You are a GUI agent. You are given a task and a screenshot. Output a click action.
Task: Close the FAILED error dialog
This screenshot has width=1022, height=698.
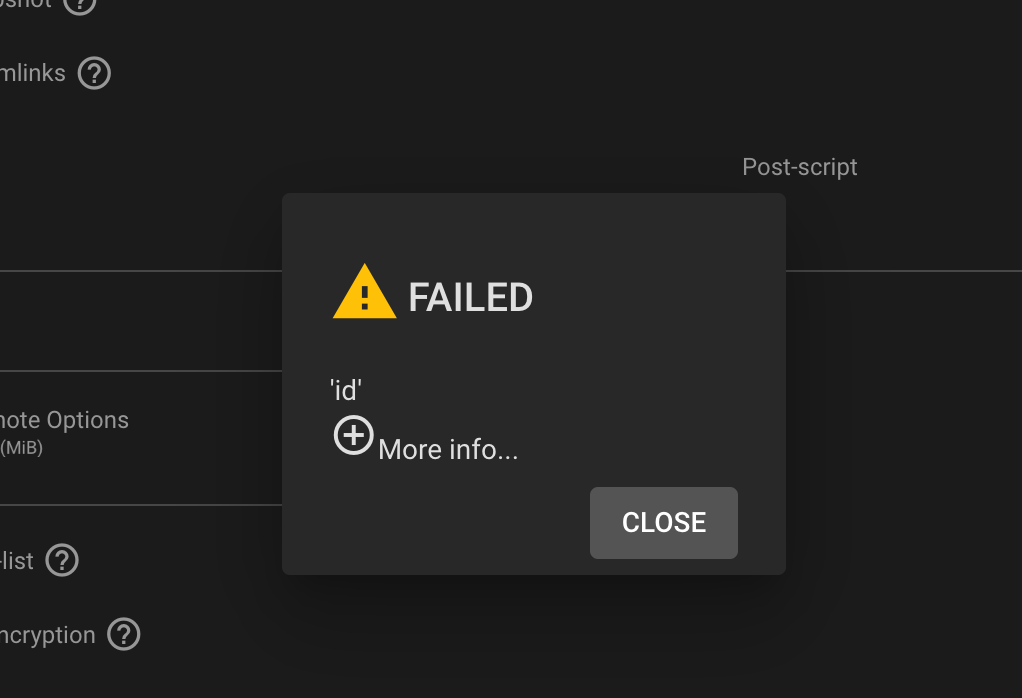[x=664, y=523]
